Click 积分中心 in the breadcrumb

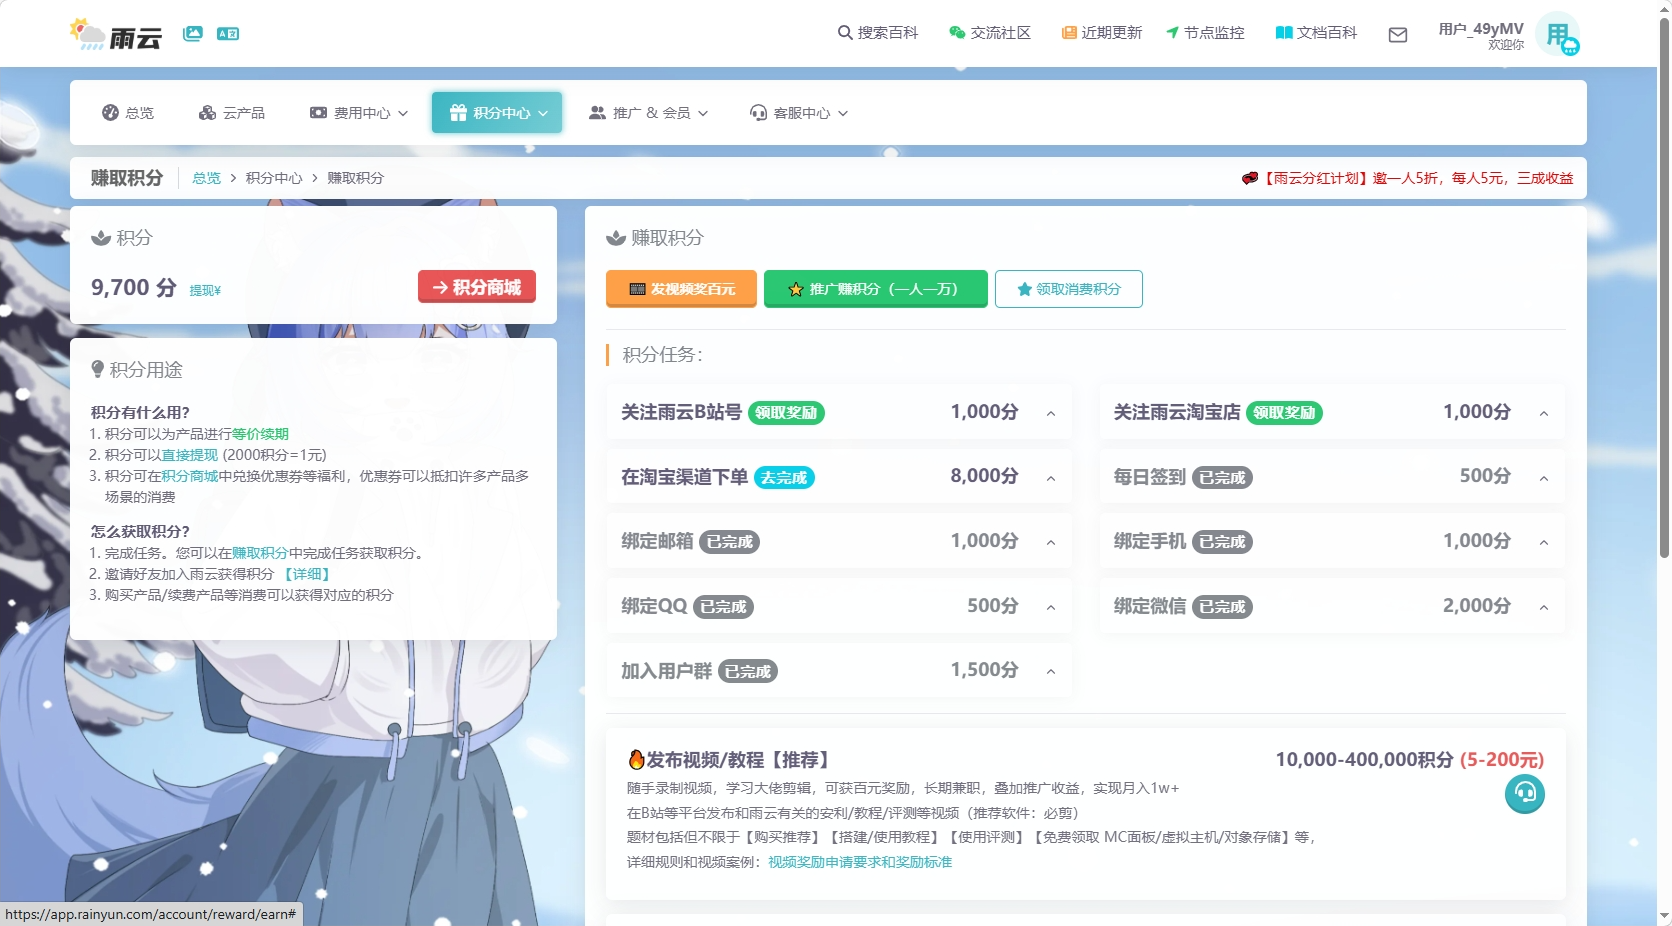click(x=274, y=178)
